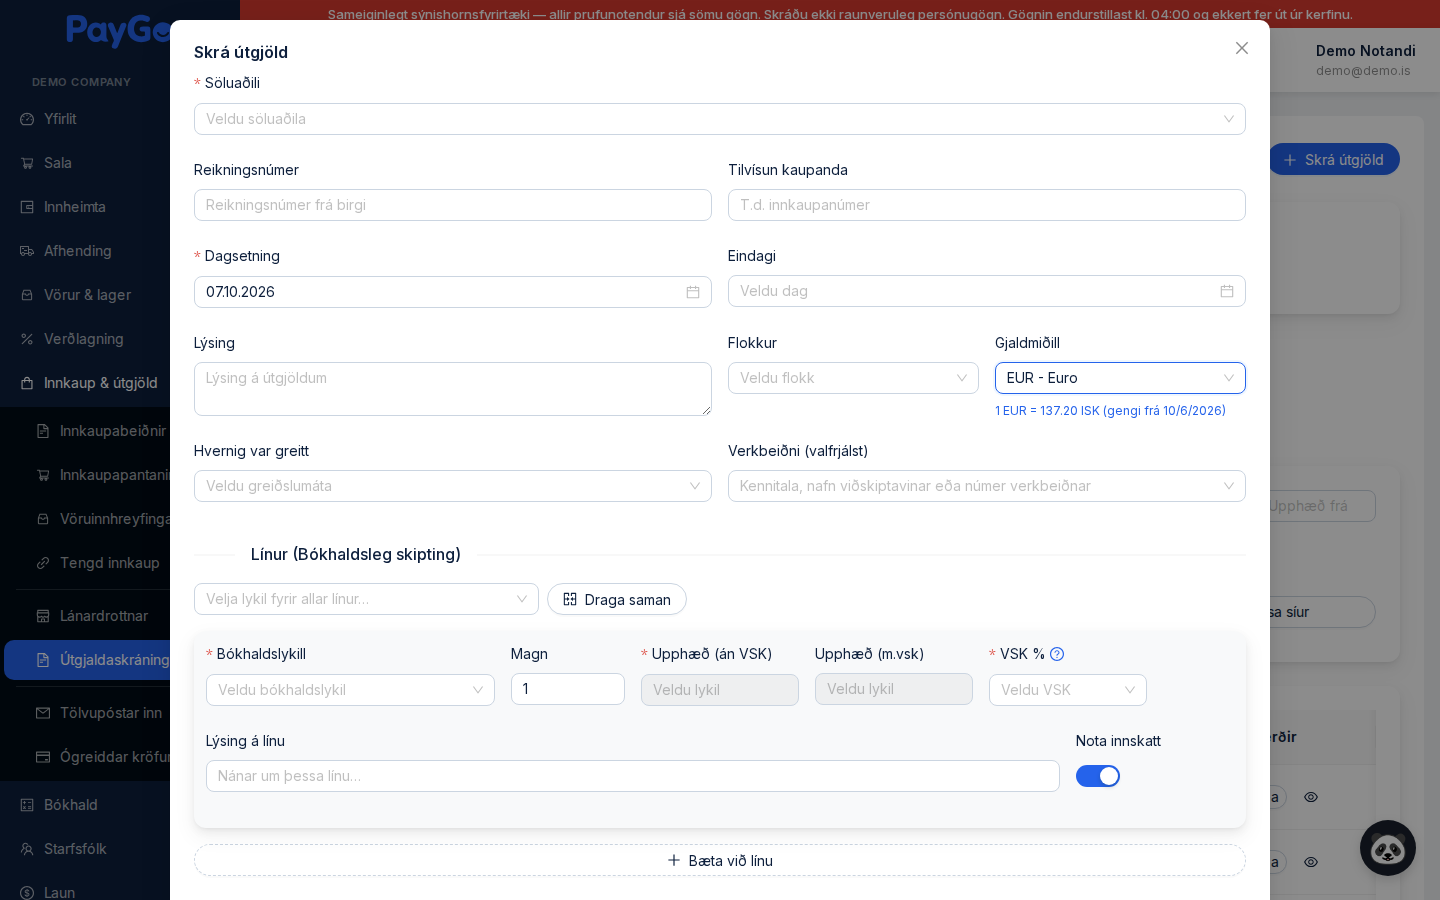Image resolution: width=1440 pixels, height=900 pixels.
Task: Click the Bókhald sidebar icon
Action: pos(27,805)
